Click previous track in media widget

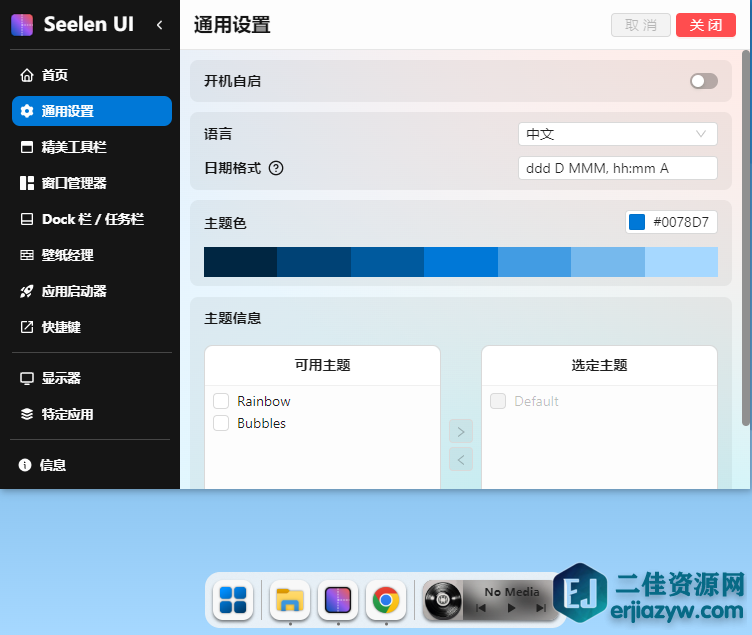tap(481, 608)
